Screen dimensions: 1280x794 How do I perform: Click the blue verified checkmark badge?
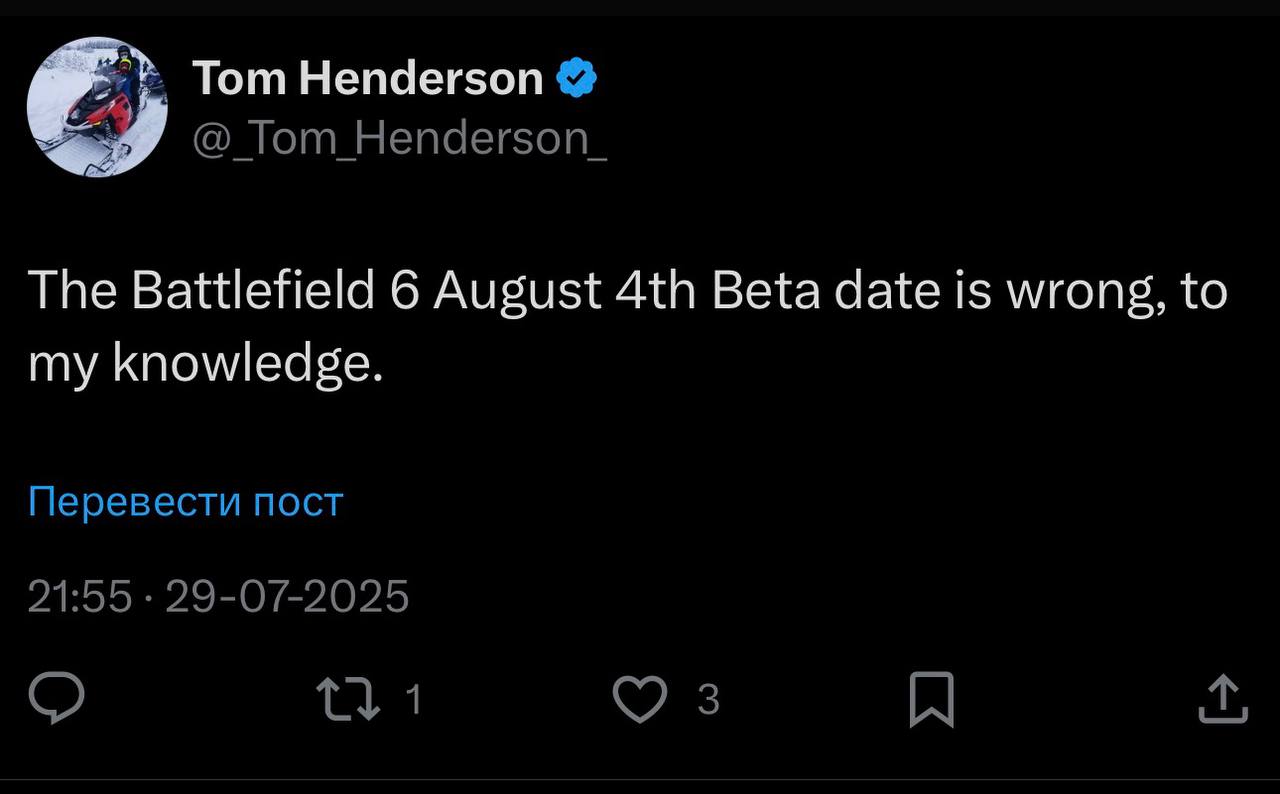point(577,78)
